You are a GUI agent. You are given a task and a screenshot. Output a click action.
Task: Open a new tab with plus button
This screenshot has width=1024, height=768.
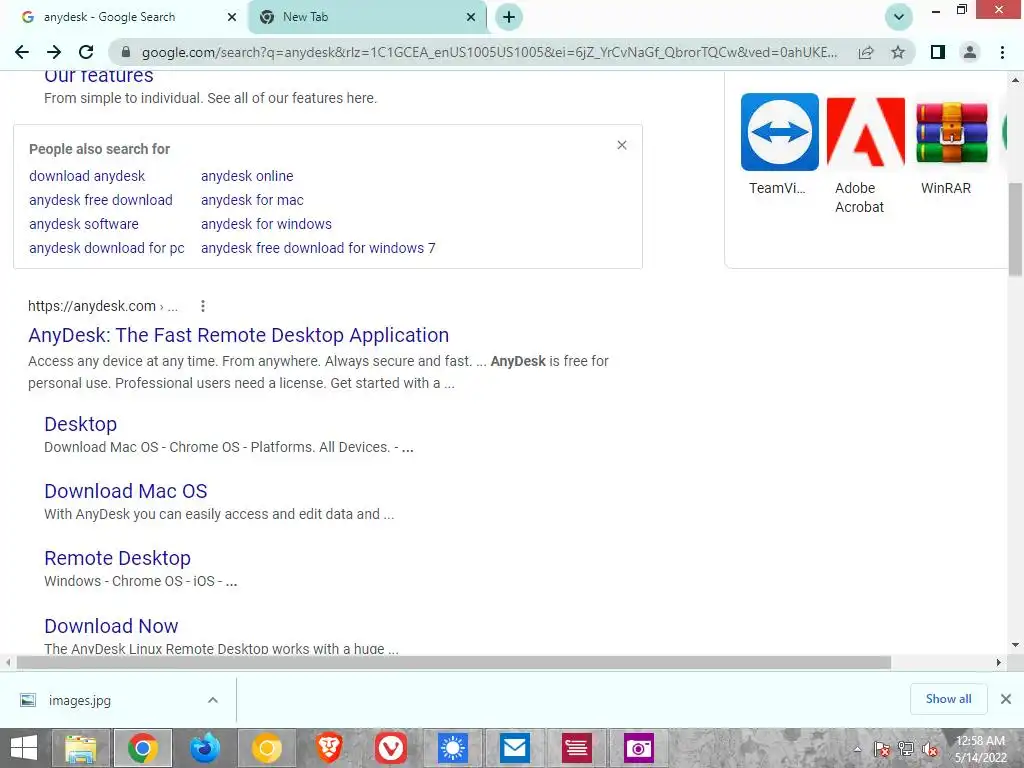(509, 17)
